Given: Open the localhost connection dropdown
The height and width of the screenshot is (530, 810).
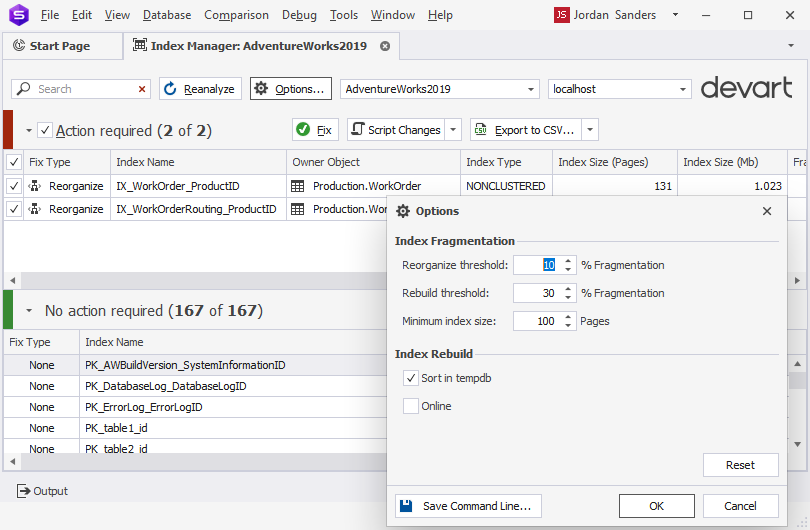Looking at the screenshot, I should (683, 89).
